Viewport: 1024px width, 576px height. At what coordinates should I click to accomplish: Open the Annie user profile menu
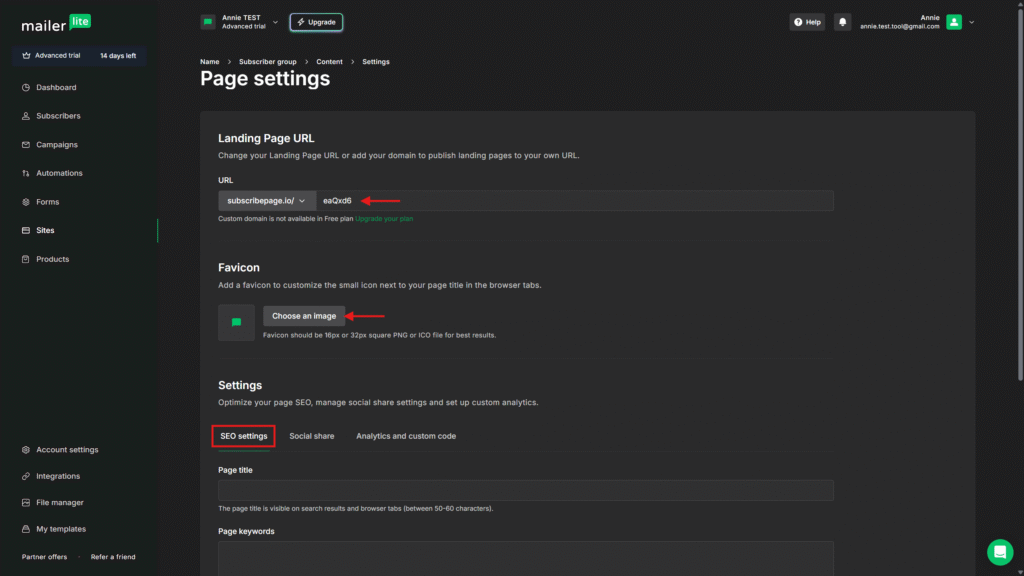[x=960, y=22]
